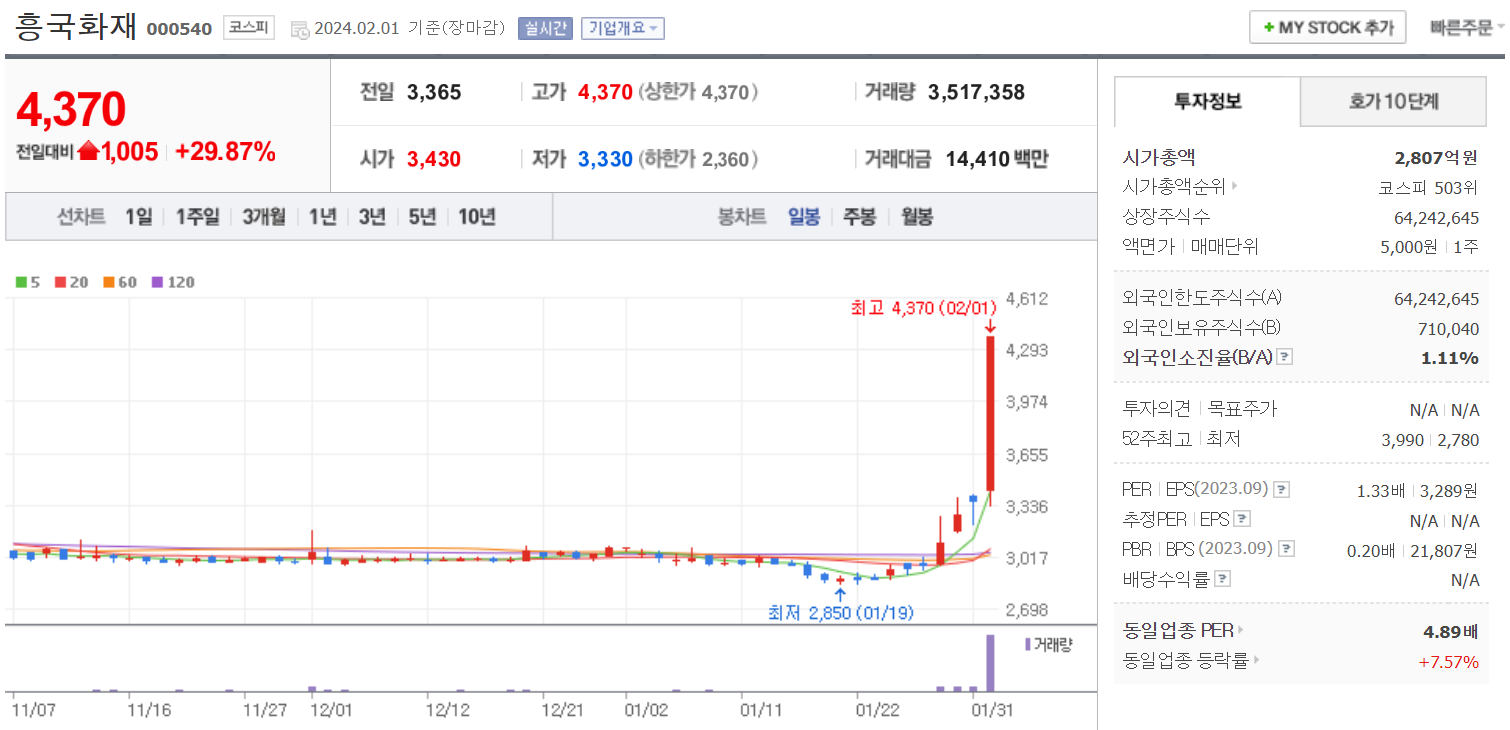Image resolution: width=1510 pixels, height=730 pixels.
Task: Click the 저가 price 3,330
Action: [605, 158]
